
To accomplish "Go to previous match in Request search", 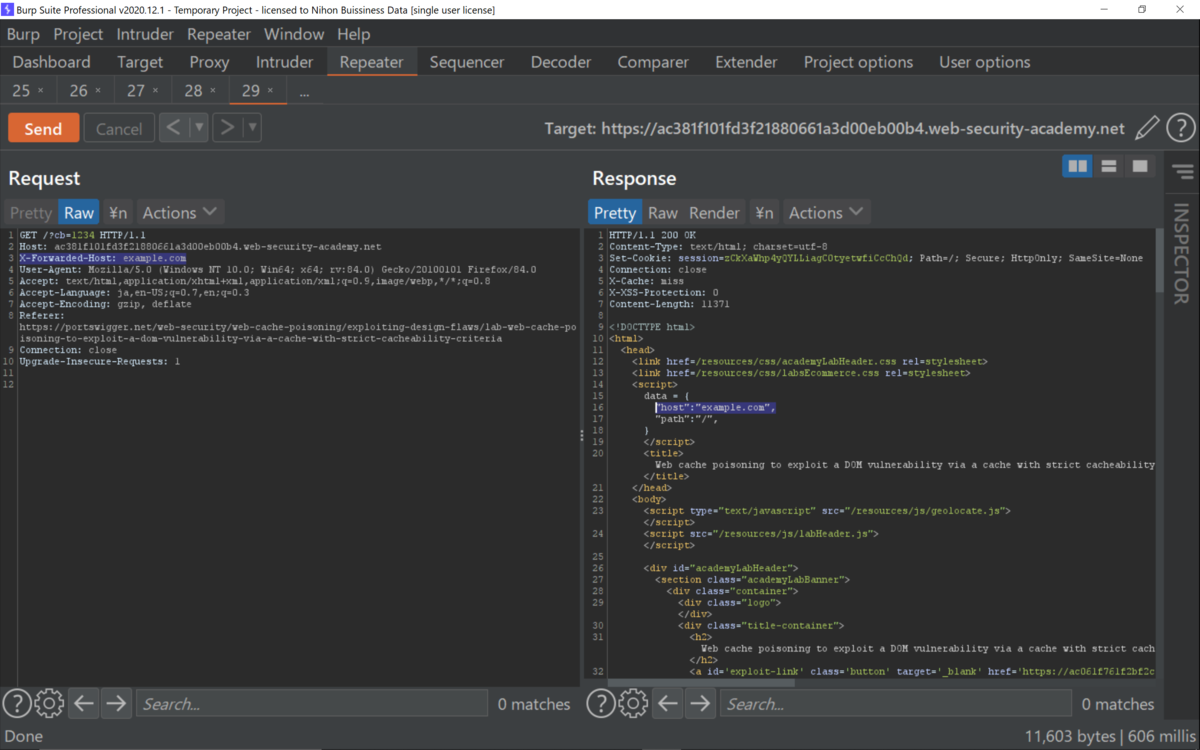I will tap(84, 704).
